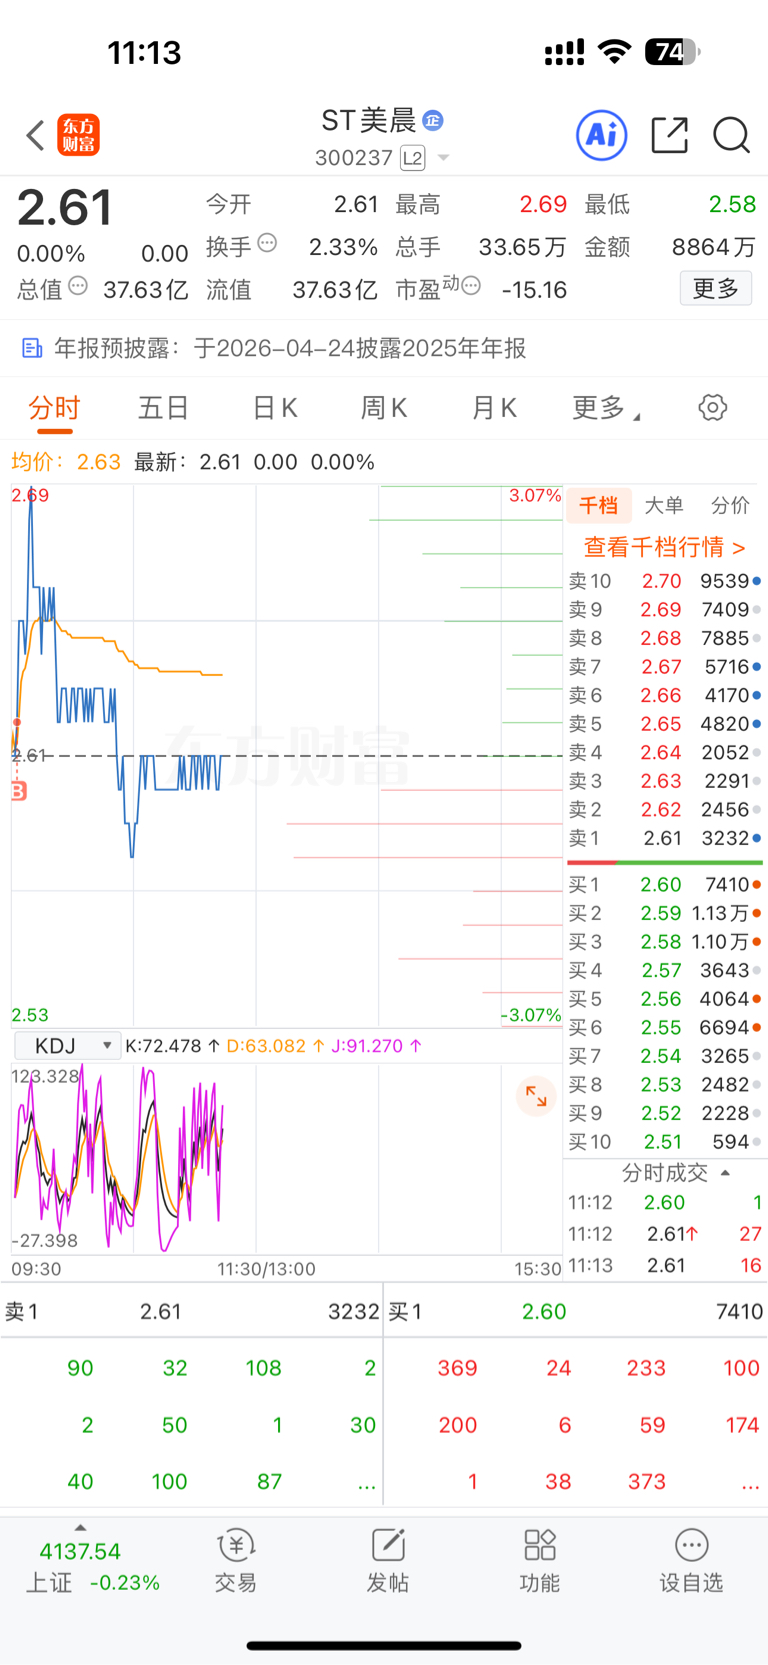
Task: Tap the KDJ indicator chart
Action: coord(287,1160)
